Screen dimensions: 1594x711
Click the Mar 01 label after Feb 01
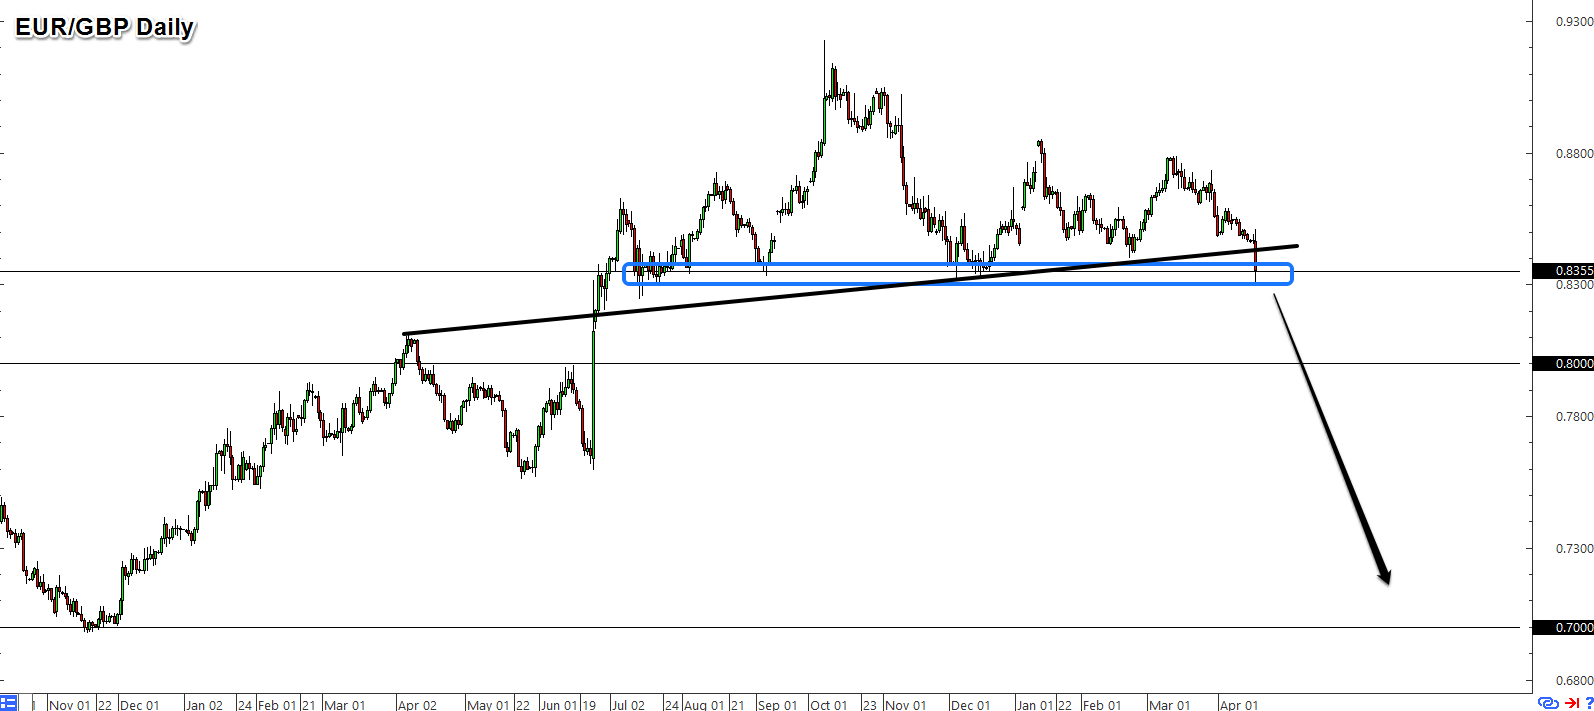(x=345, y=705)
